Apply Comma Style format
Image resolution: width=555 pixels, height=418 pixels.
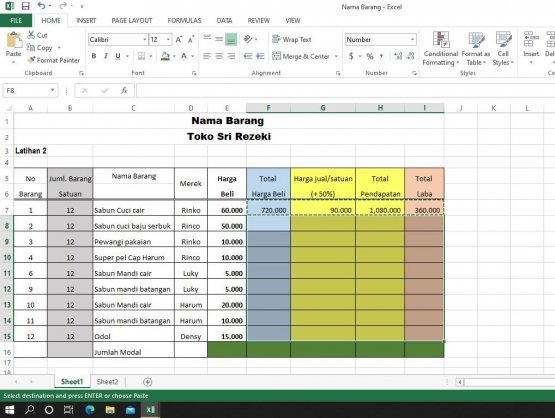pyautogui.click(x=382, y=56)
